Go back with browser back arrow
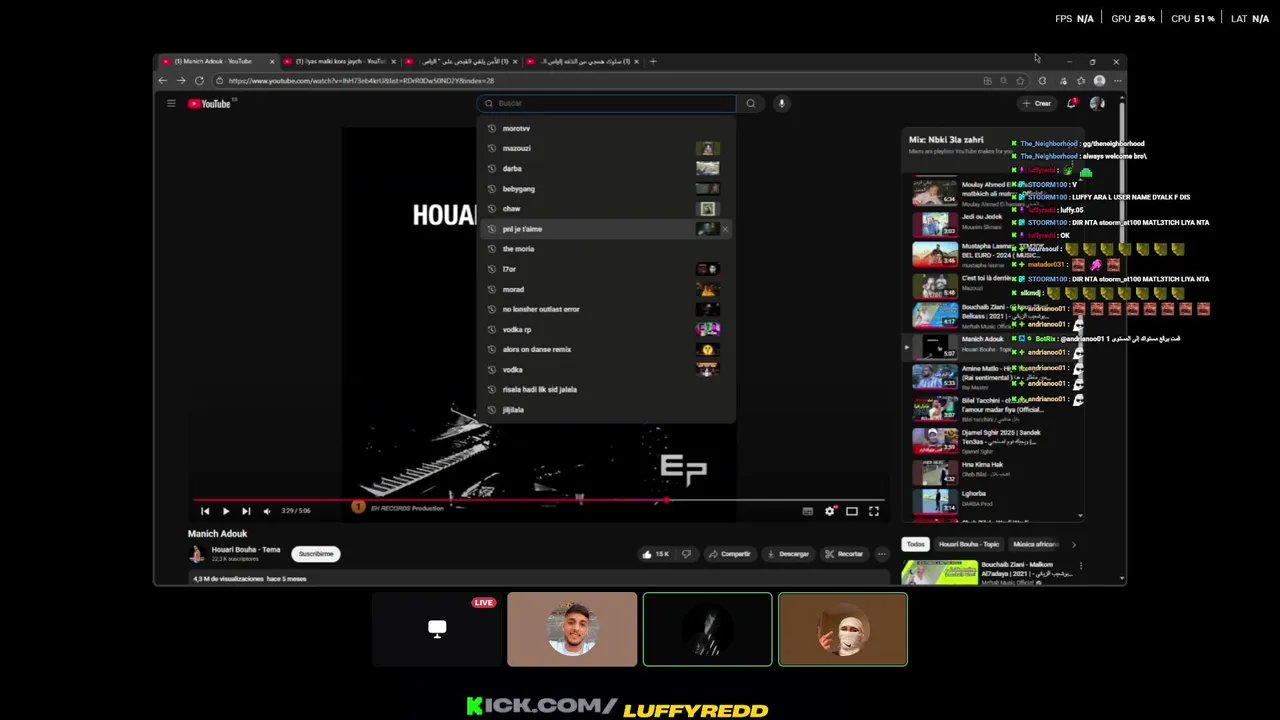This screenshot has width=1280, height=720. click(163, 81)
